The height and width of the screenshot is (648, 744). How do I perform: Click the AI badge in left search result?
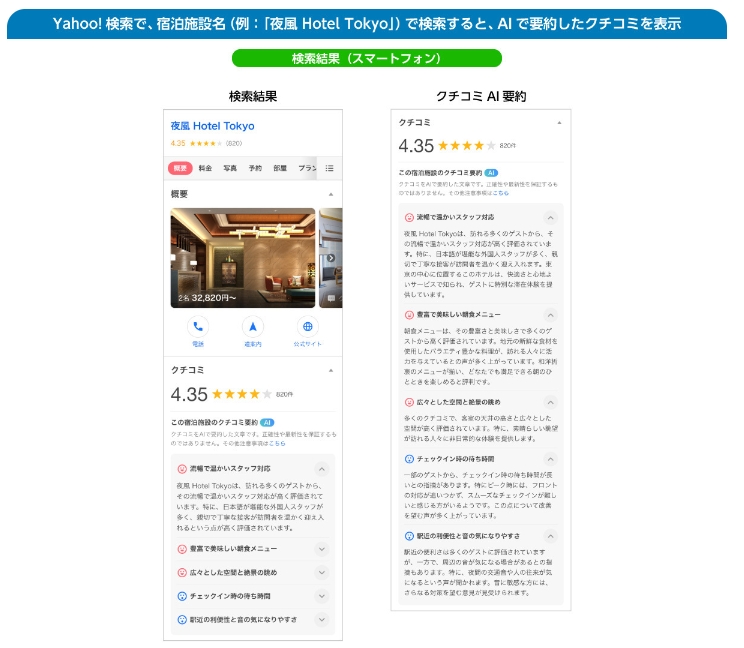point(267,423)
